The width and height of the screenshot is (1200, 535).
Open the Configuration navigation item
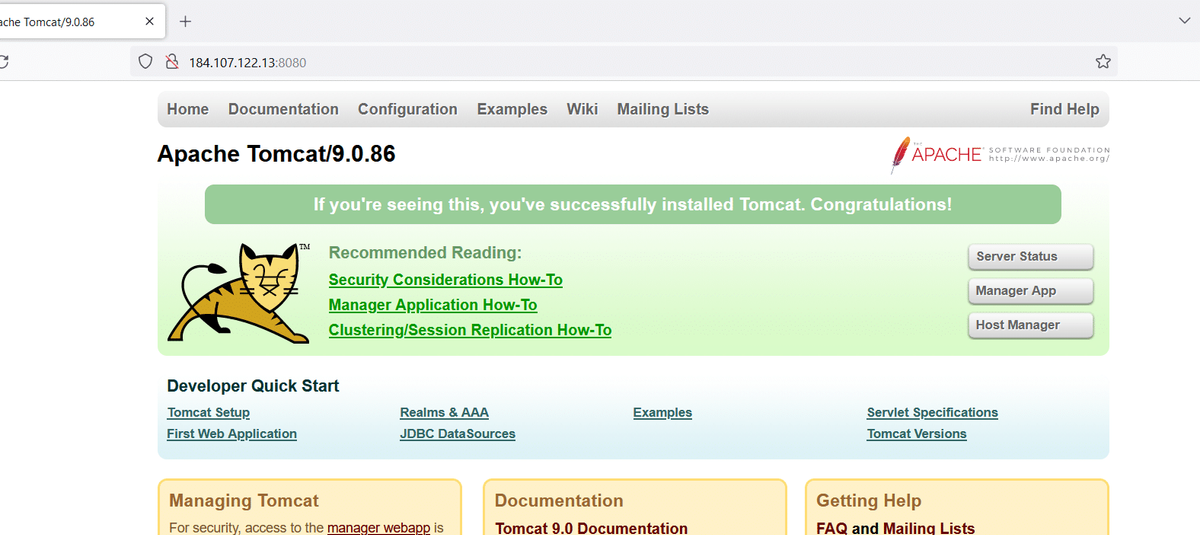tap(407, 109)
